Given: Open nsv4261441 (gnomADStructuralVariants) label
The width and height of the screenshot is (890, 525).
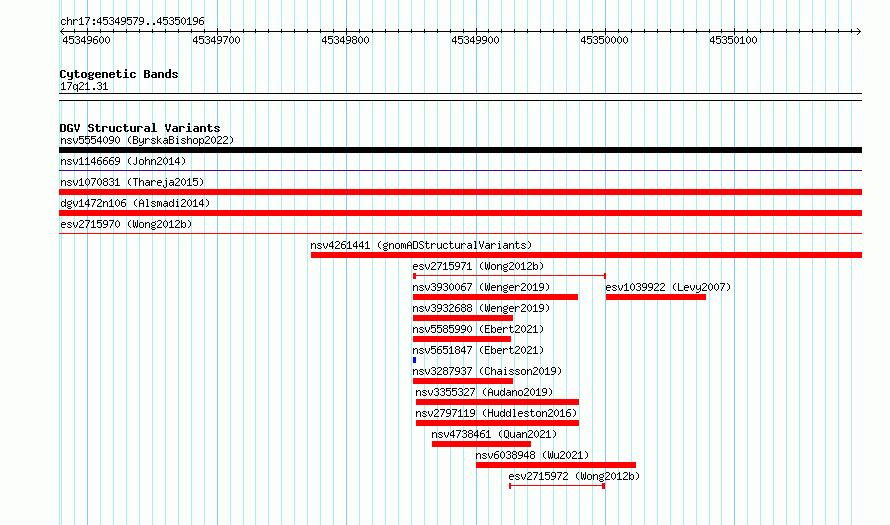Looking at the screenshot, I should click(x=421, y=245).
